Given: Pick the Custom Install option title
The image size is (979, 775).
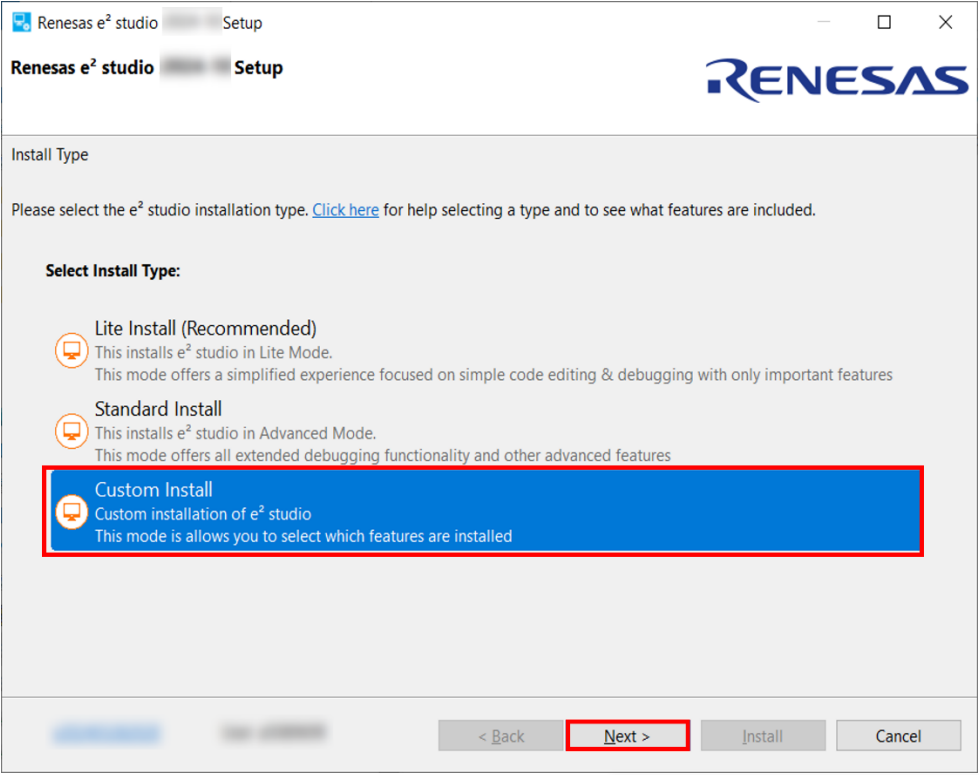Looking at the screenshot, I should coord(153,490).
